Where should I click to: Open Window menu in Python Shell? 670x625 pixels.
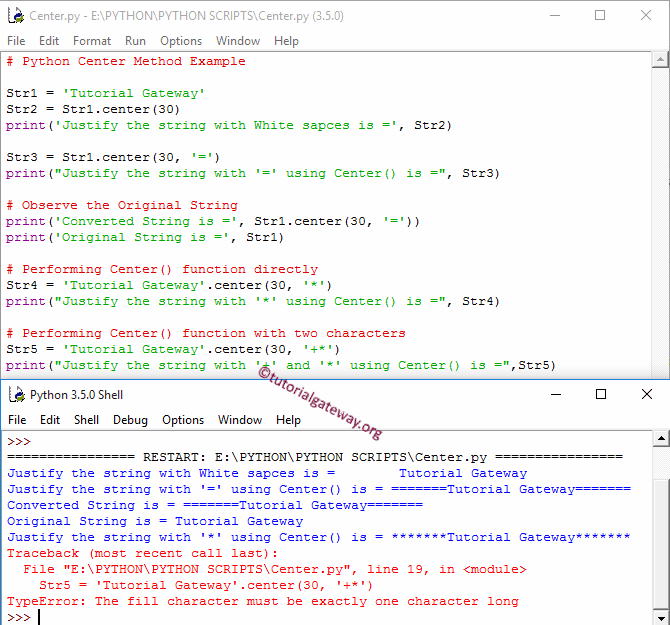point(240,420)
